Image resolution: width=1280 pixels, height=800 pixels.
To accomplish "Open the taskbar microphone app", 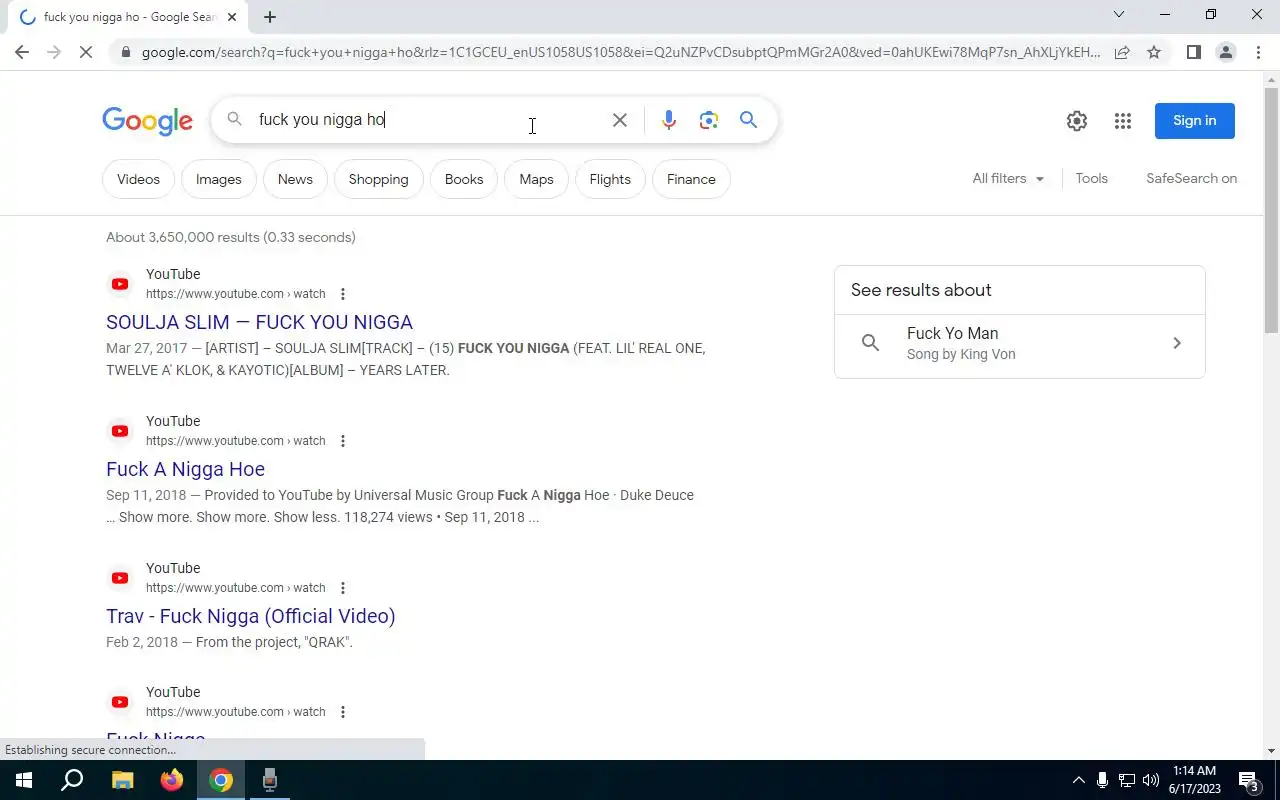I will [x=269, y=780].
